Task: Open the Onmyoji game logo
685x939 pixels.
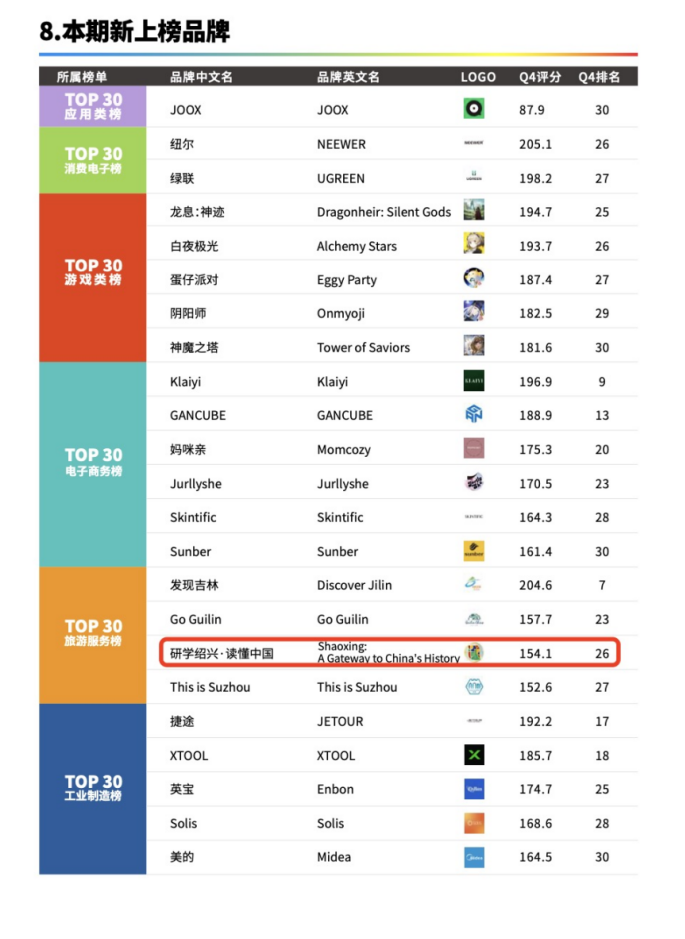Action: [x=474, y=313]
